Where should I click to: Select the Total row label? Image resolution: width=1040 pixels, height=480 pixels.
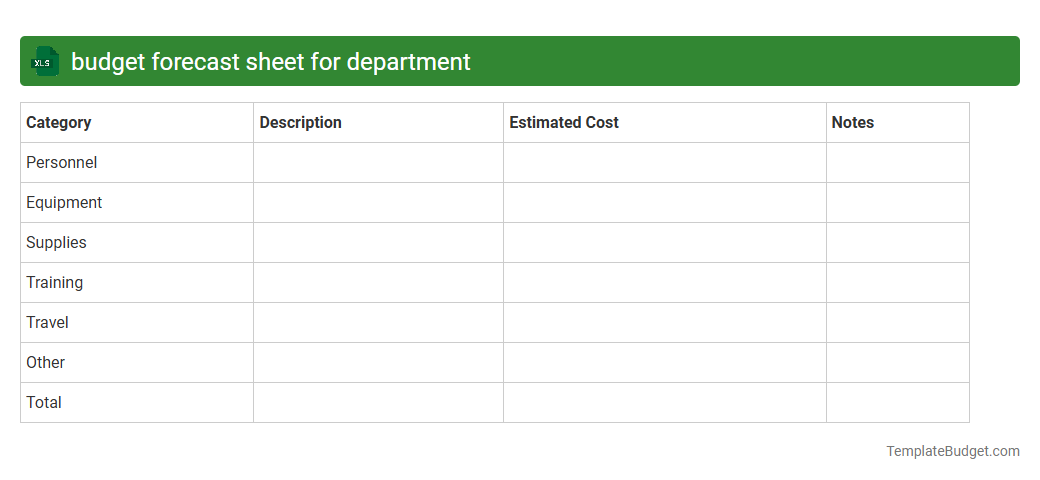(x=44, y=402)
